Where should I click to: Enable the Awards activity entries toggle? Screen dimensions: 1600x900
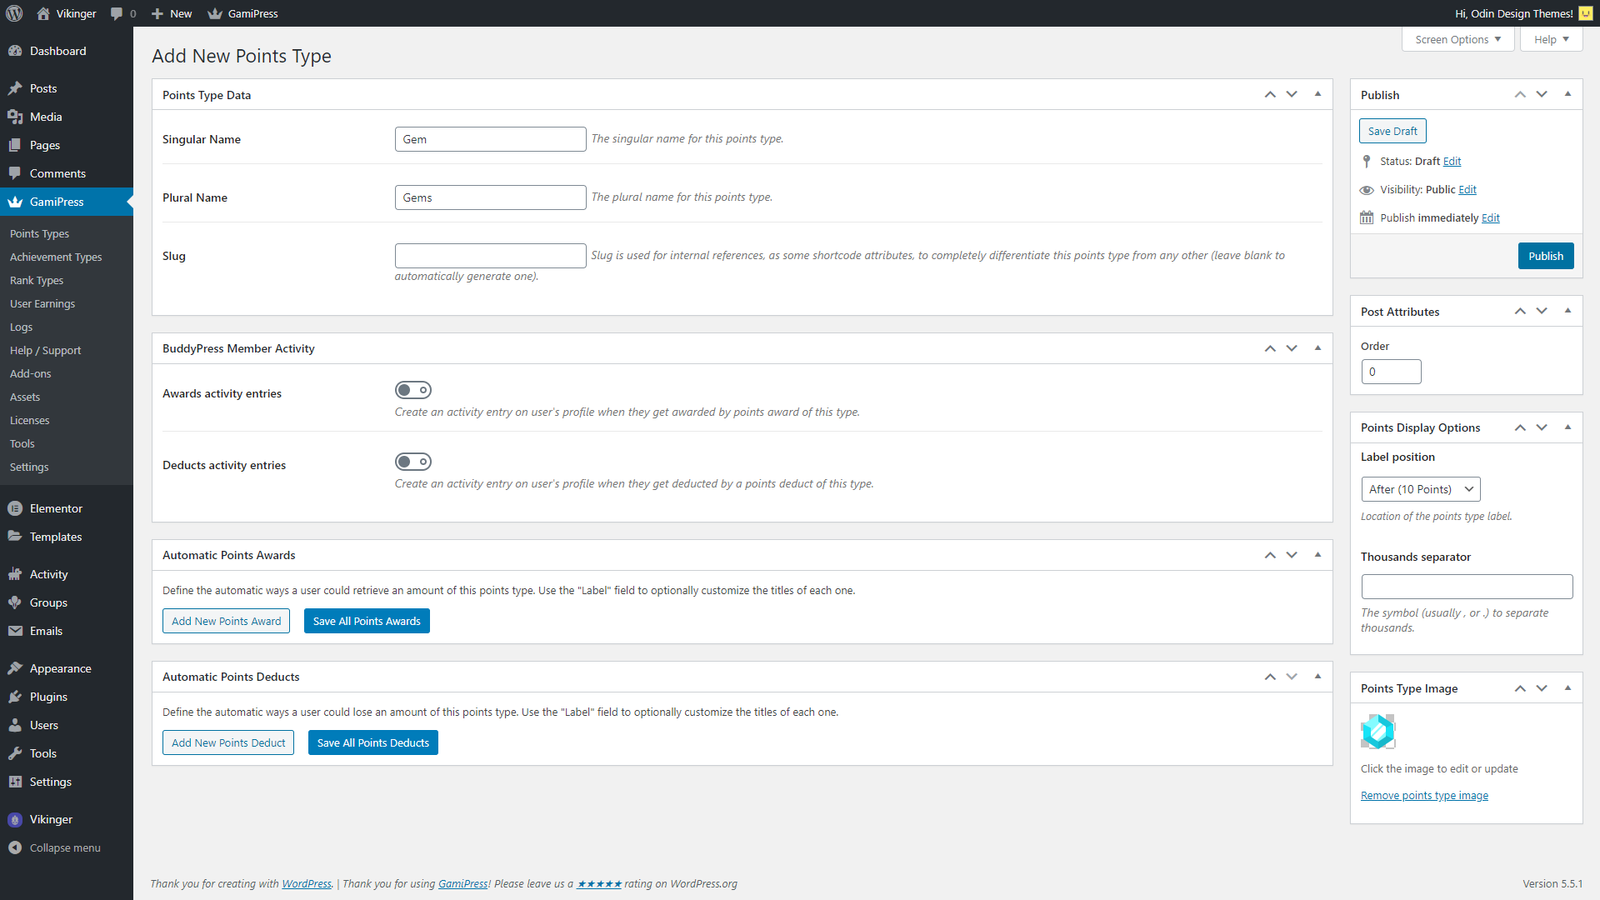(413, 390)
